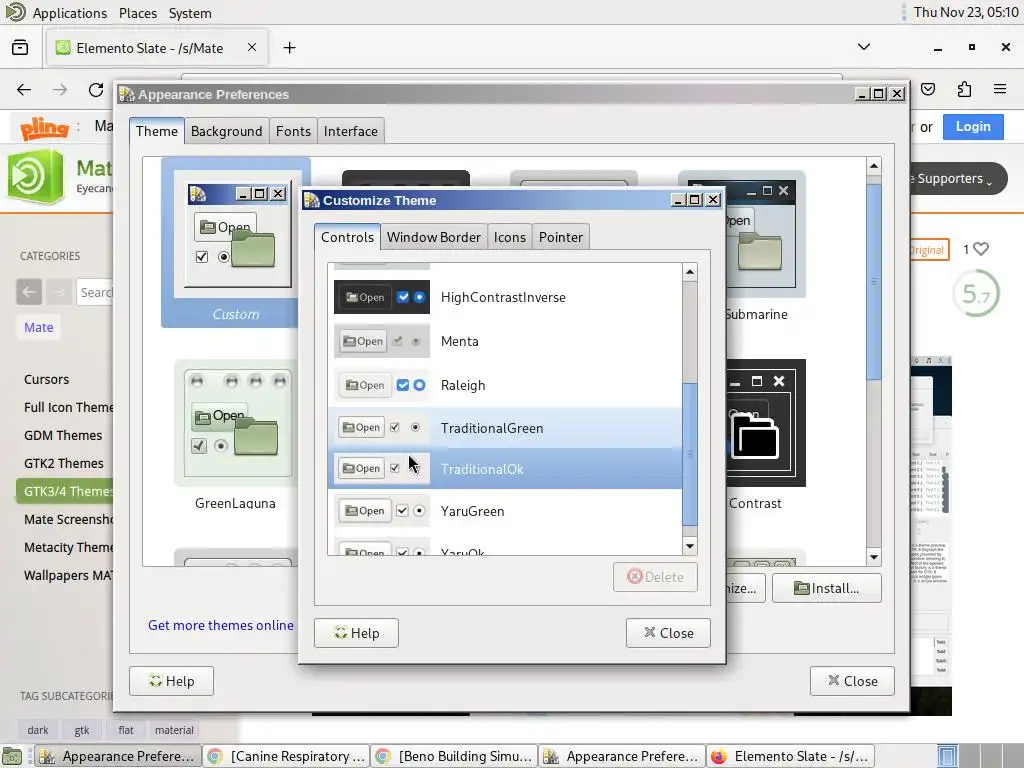The width and height of the screenshot is (1024, 768).
Task: Select the Custom theme thumbnail
Action: point(235,242)
